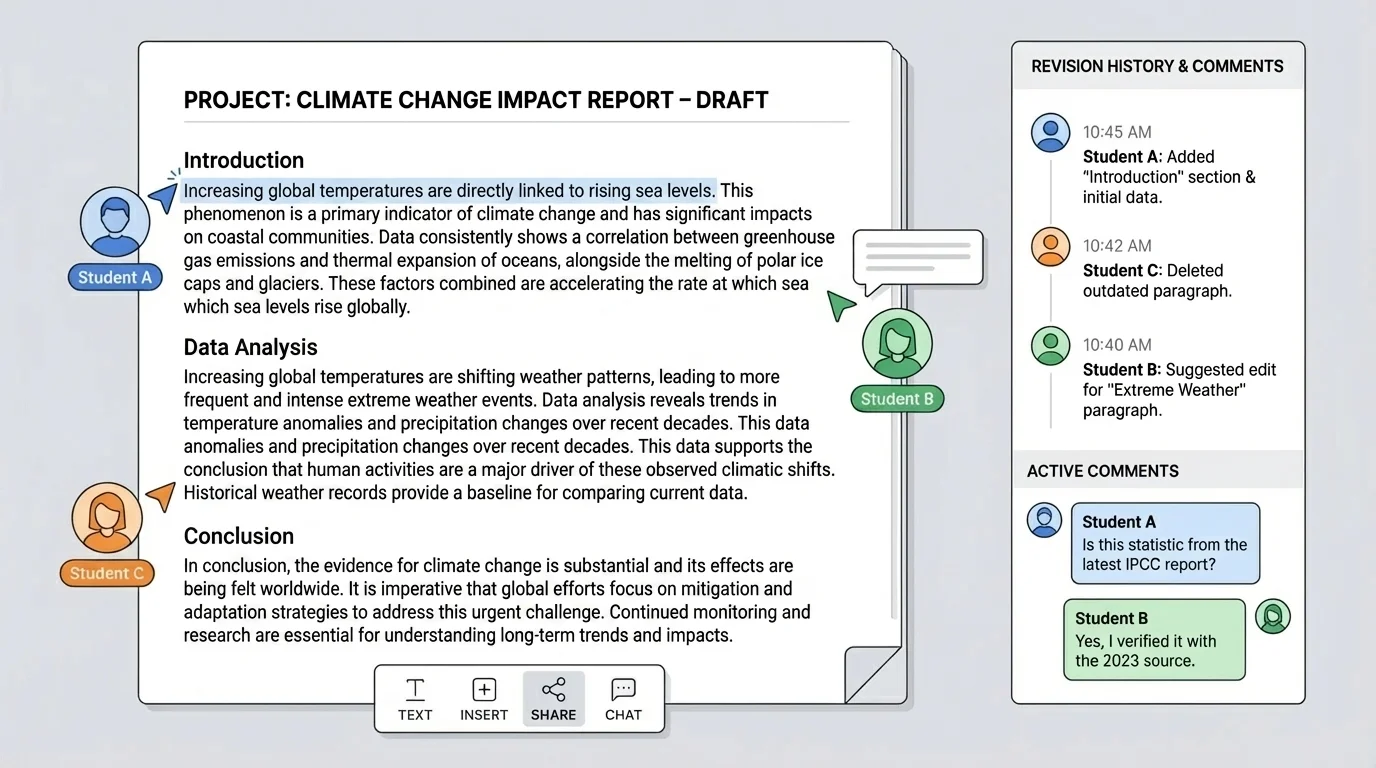Viewport: 1376px width, 768px height.
Task: Click Student B's green avatar in the 10:40 entry
Action: pyautogui.click(x=1050, y=344)
